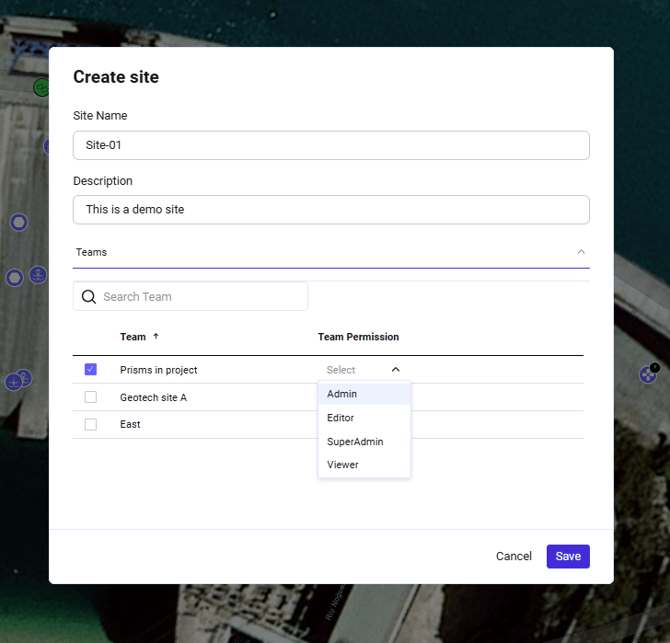Viewport: 670px width, 643px height.
Task: Enable the East team checkbox
Action: coord(91,424)
